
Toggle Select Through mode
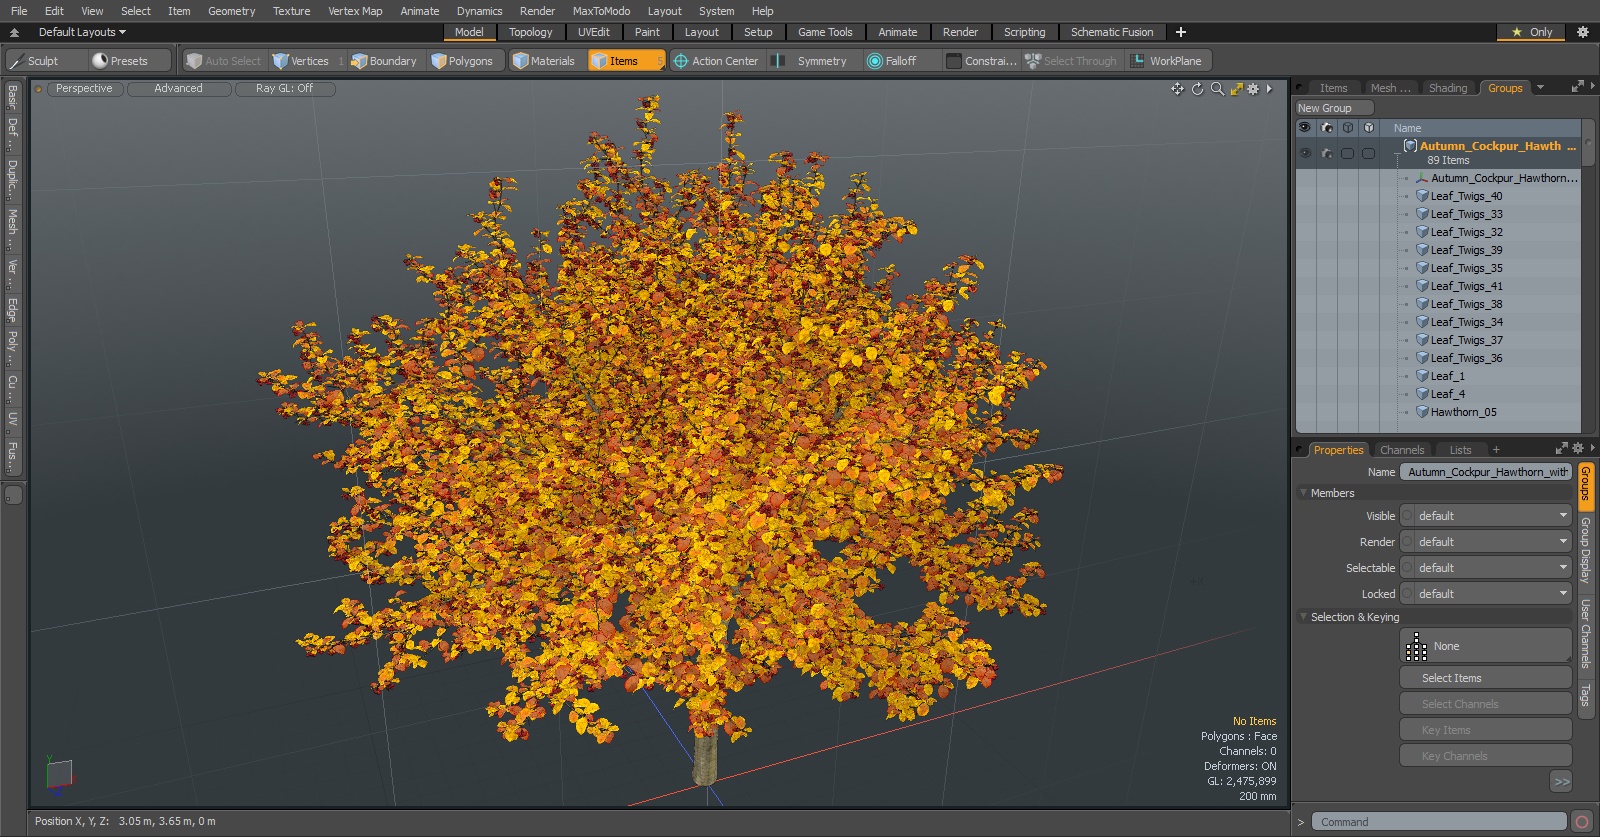click(1071, 61)
